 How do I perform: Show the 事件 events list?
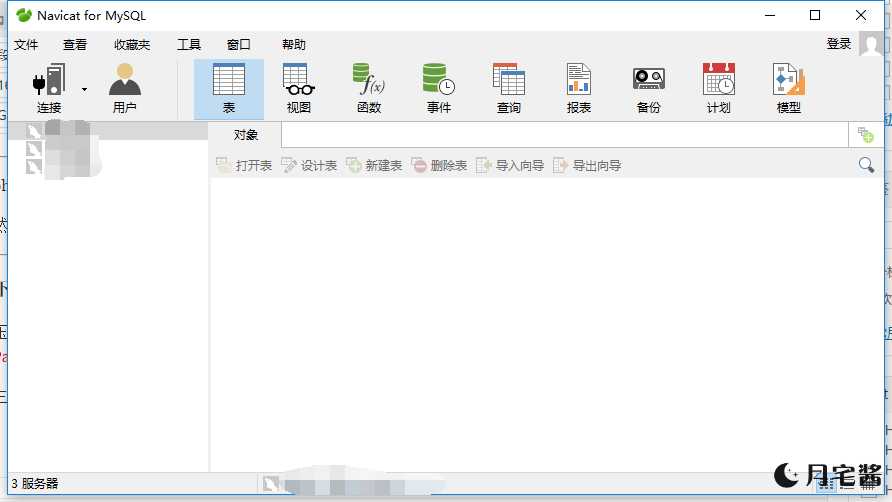(439, 89)
